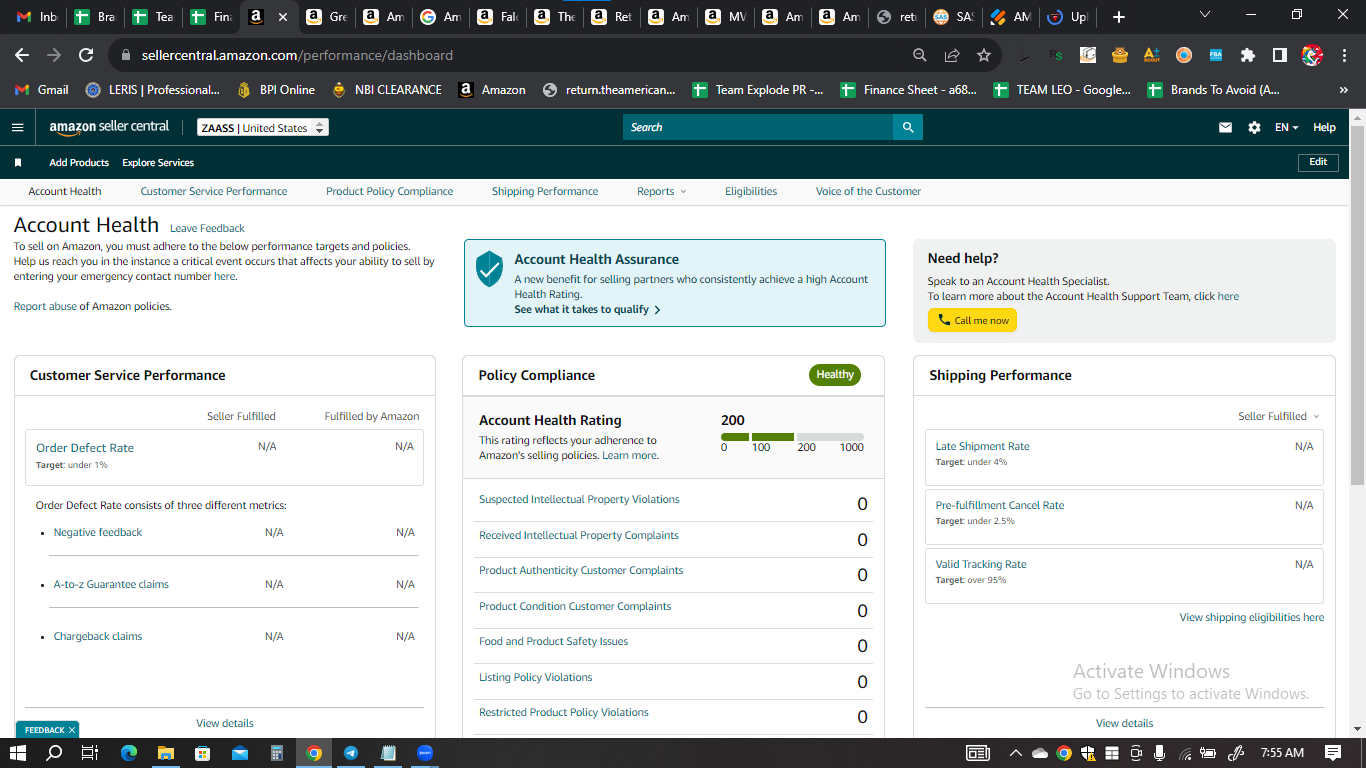Launch Telegram from the taskbar
Image resolution: width=1366 pixels, height=768 pixels.
click(351, 753)
